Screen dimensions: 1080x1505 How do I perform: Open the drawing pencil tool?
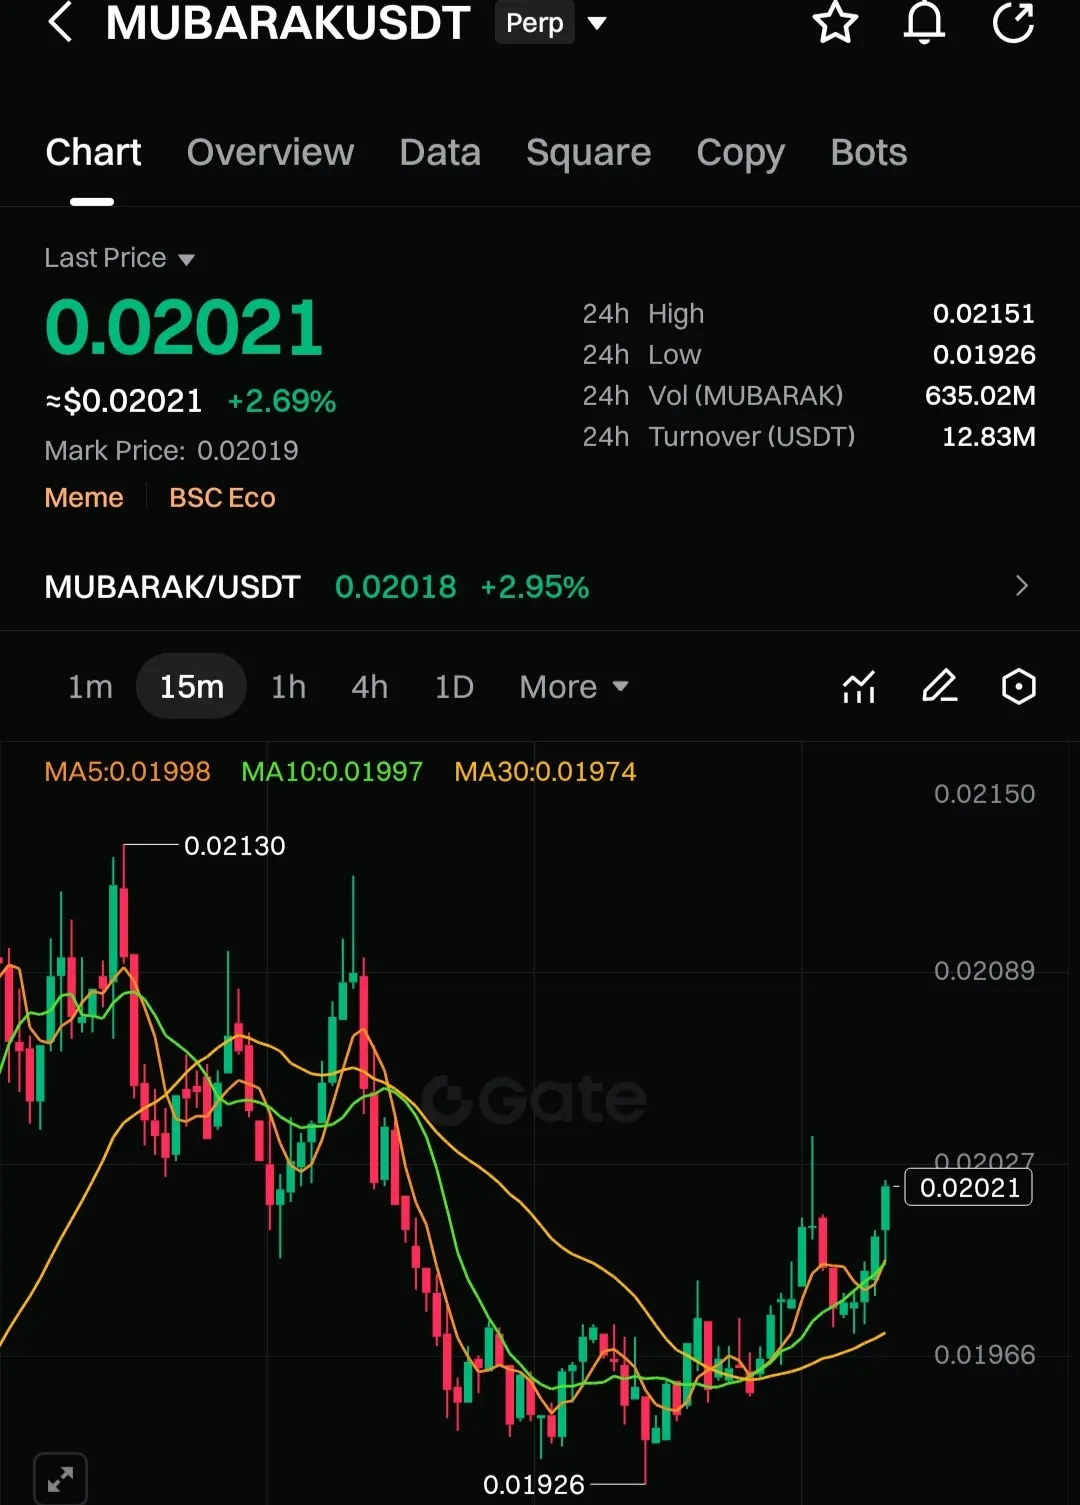(939, 687)
